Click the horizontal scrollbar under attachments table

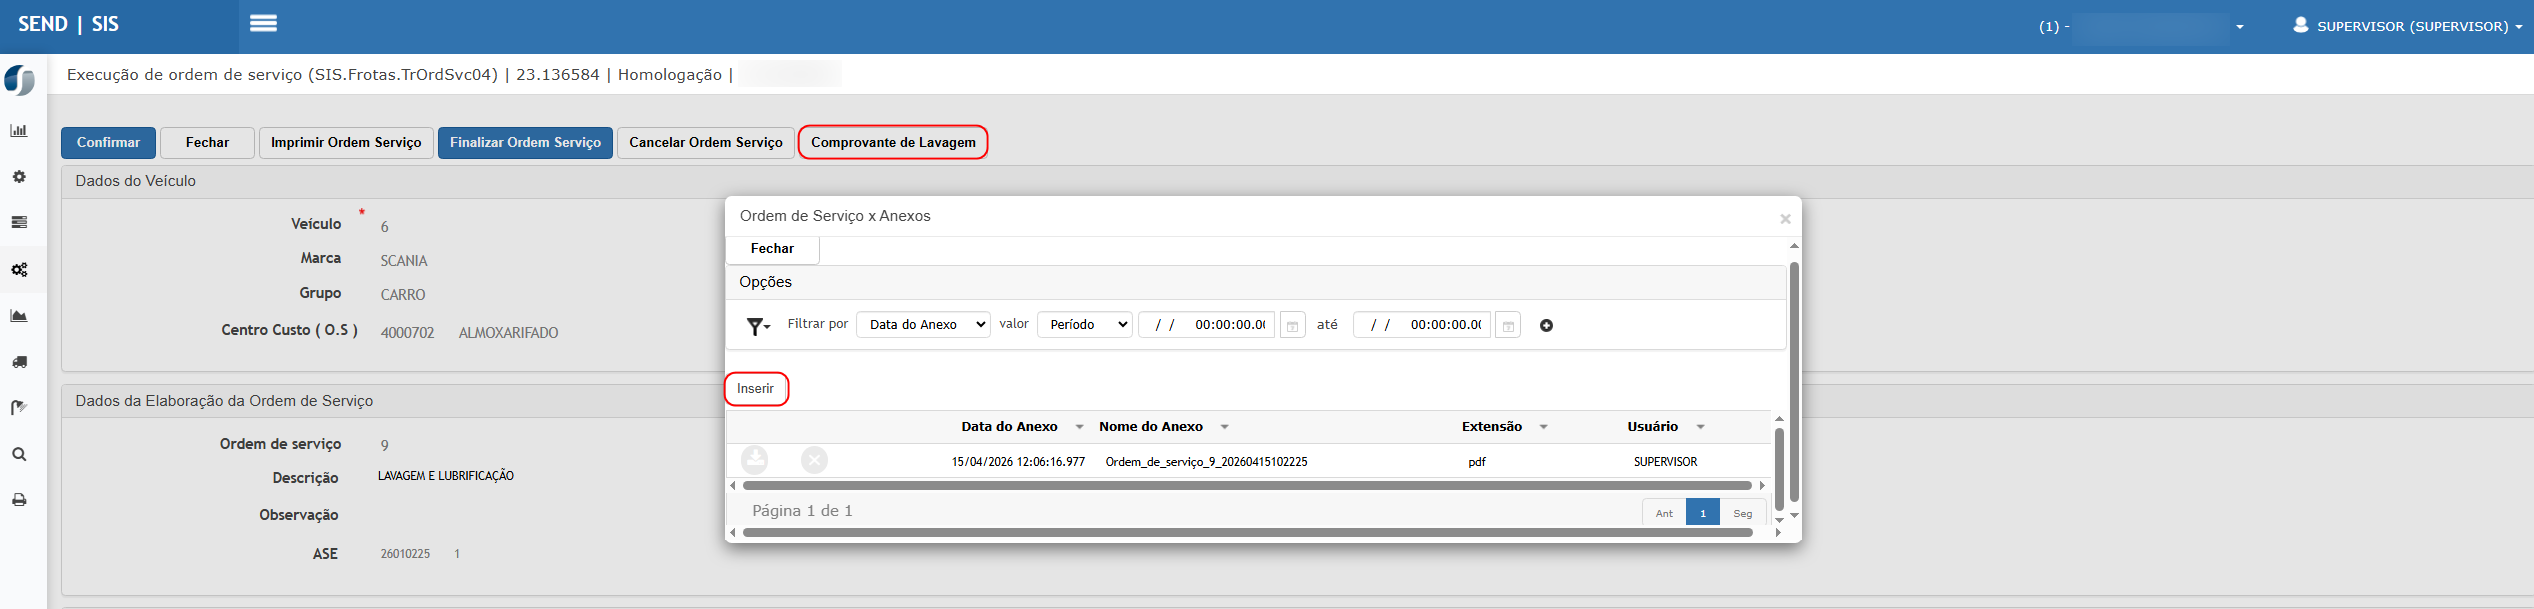tap(1246, 486)
